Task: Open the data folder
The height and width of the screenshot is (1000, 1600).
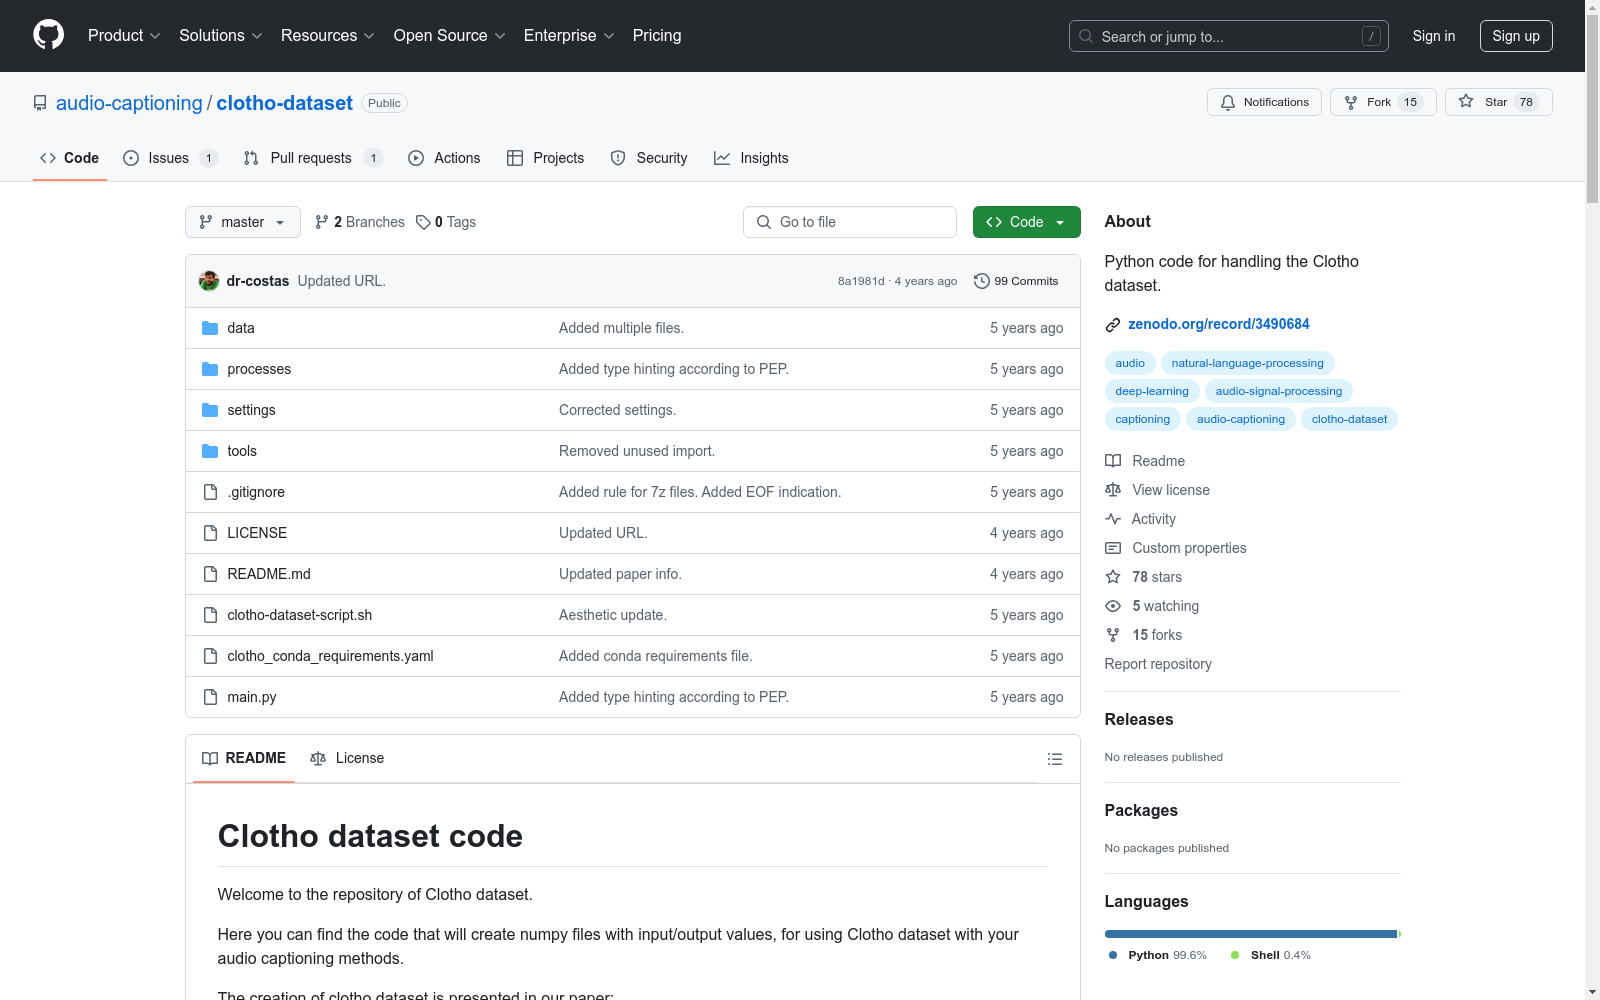Action: click(241, 328)
